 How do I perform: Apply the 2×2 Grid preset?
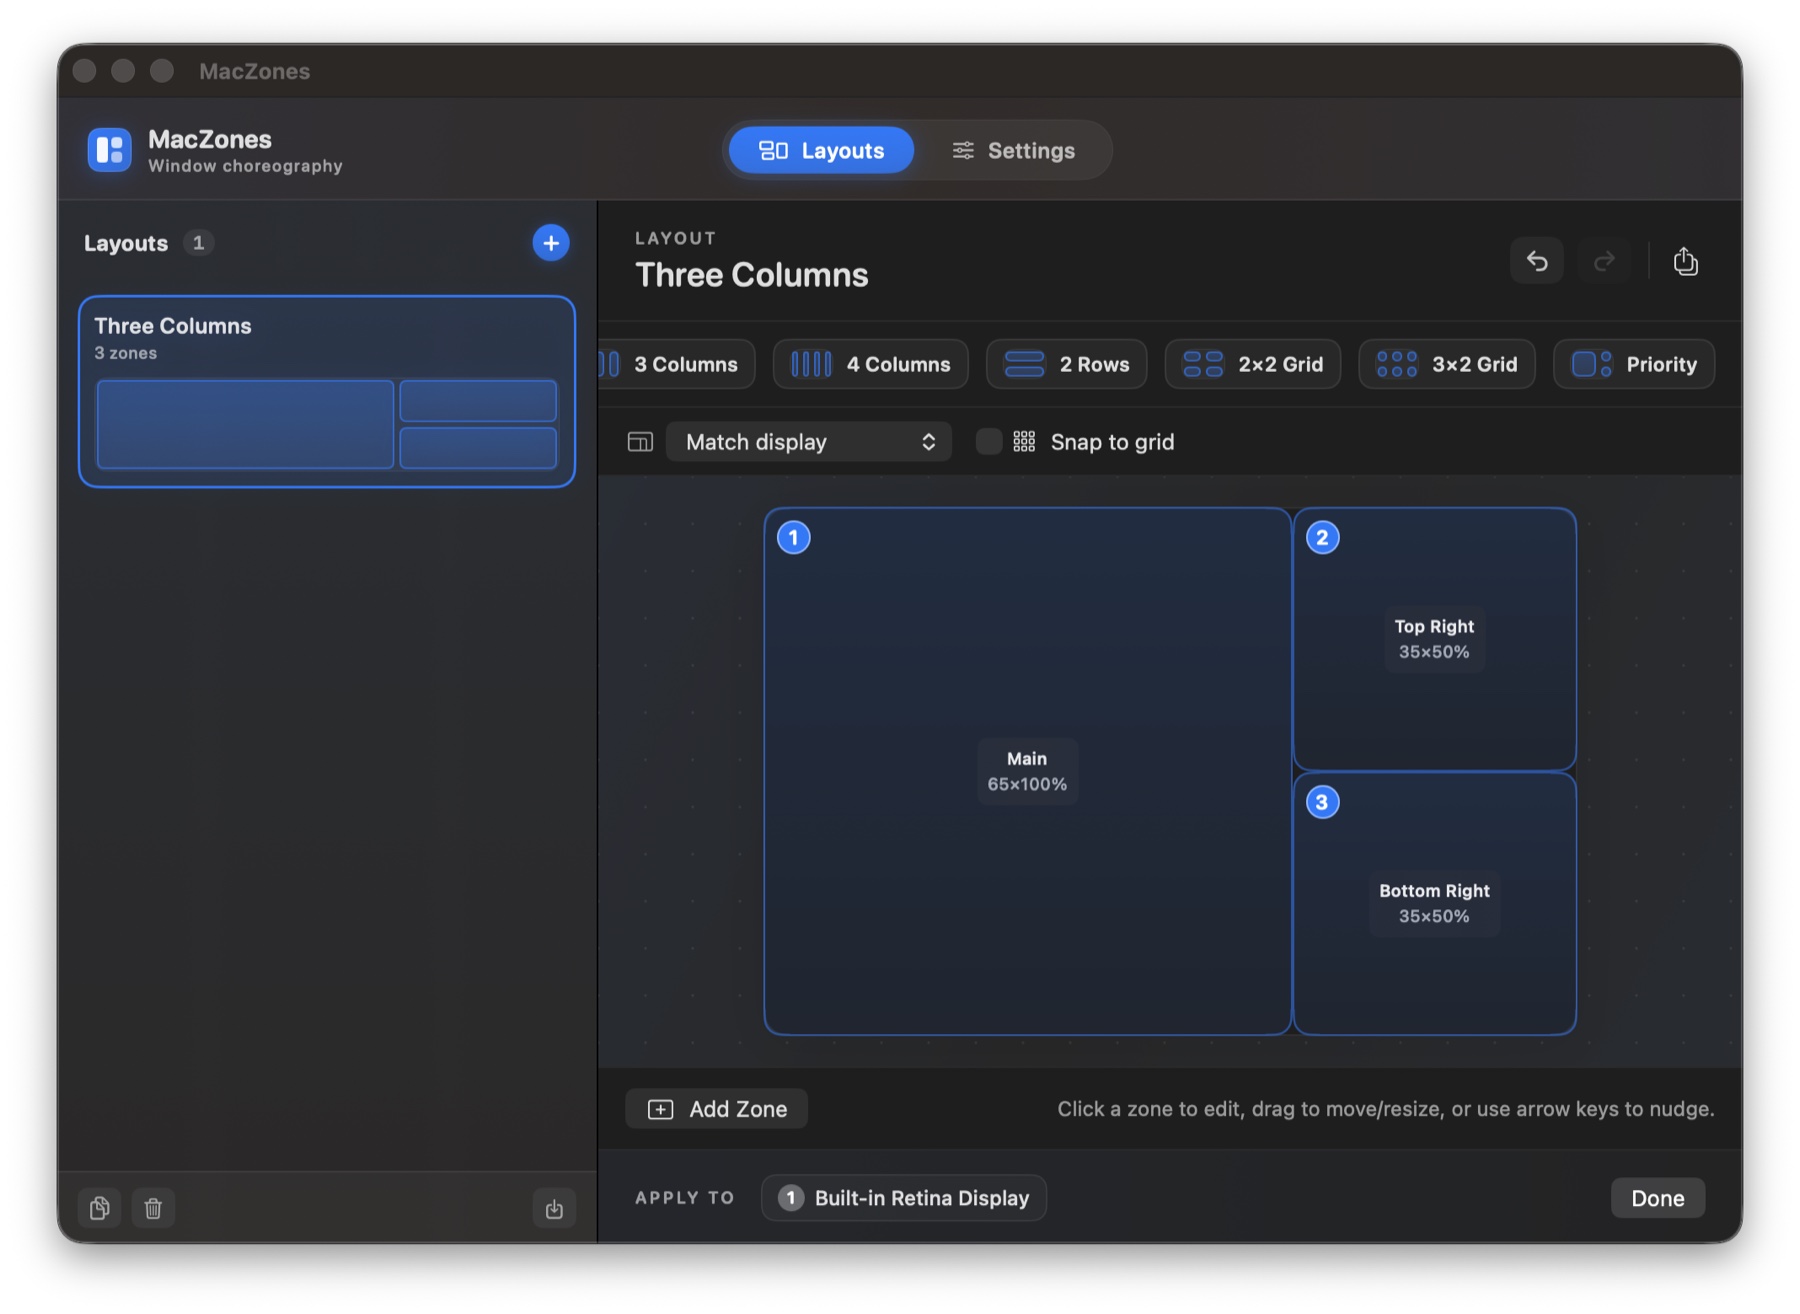point(1253,364)
